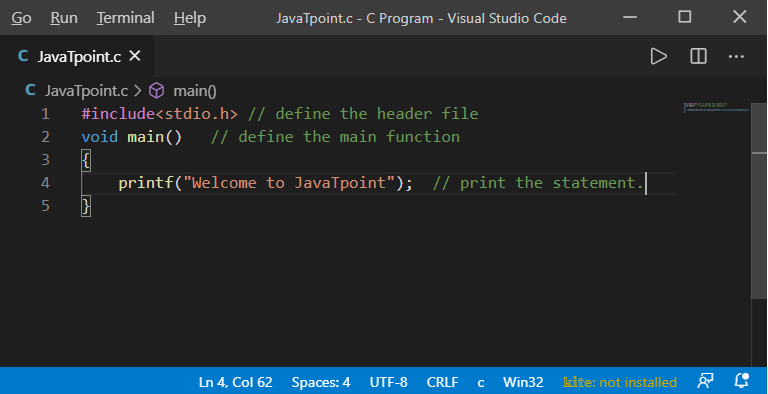Screen dimensions: 768x394
Task: Click line number 4 in the gutter
Action: point(46,183)
